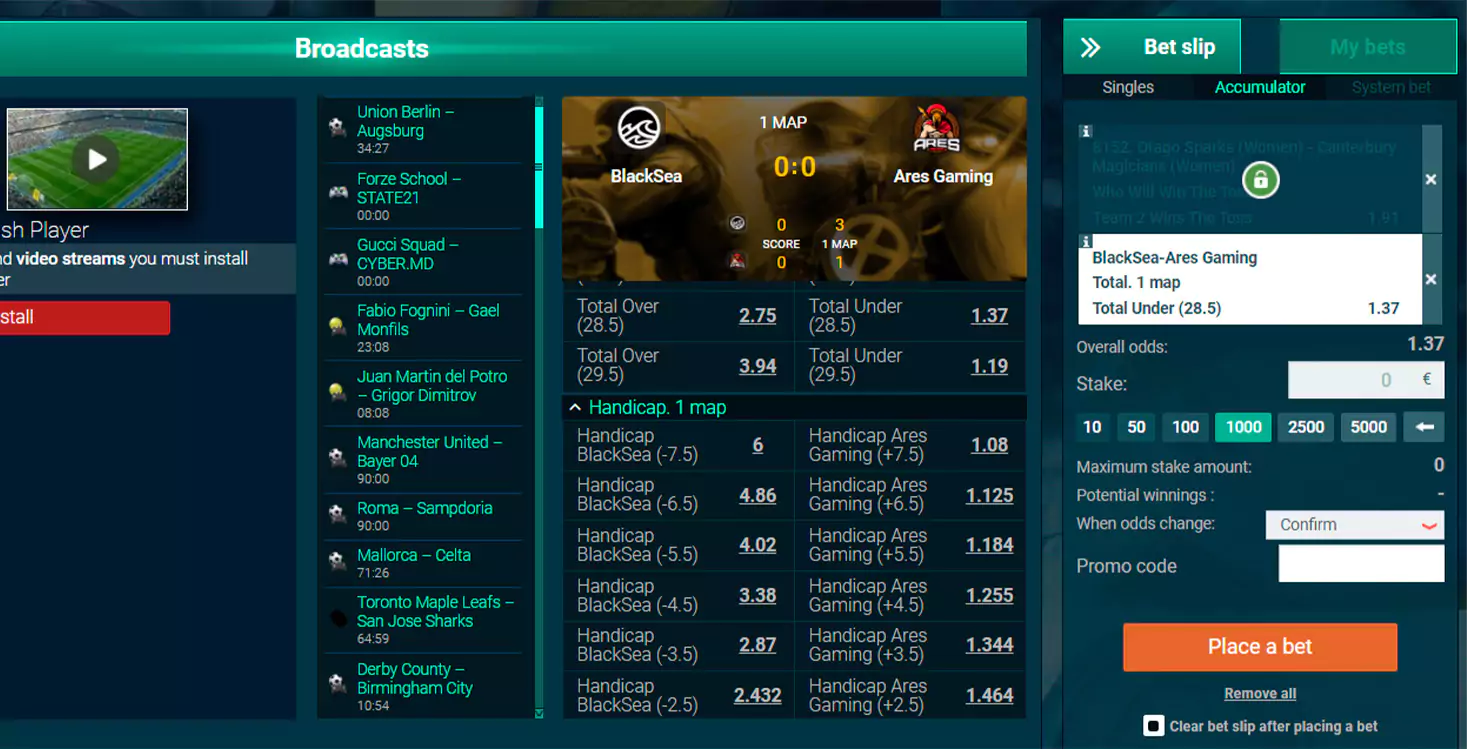Viewport: 1467px width, 749px height.
Task: Select Handicap Ares Gaming (+6.5) odds 1.125
Action: click(x=989, y=495)
